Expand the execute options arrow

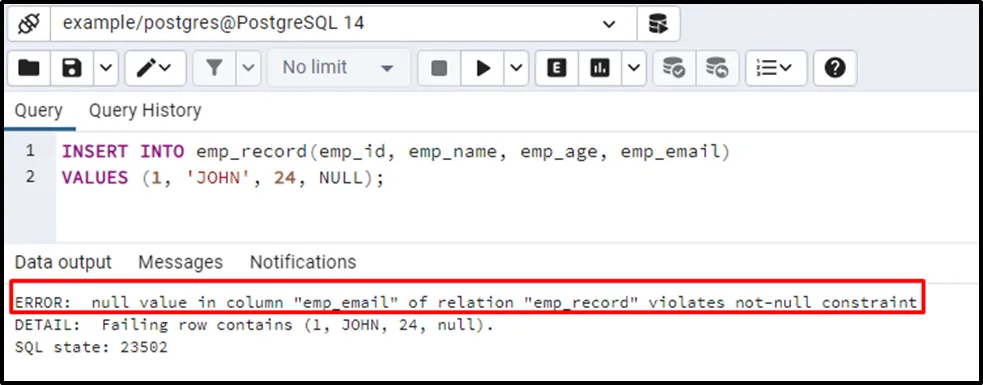[516, 68]
